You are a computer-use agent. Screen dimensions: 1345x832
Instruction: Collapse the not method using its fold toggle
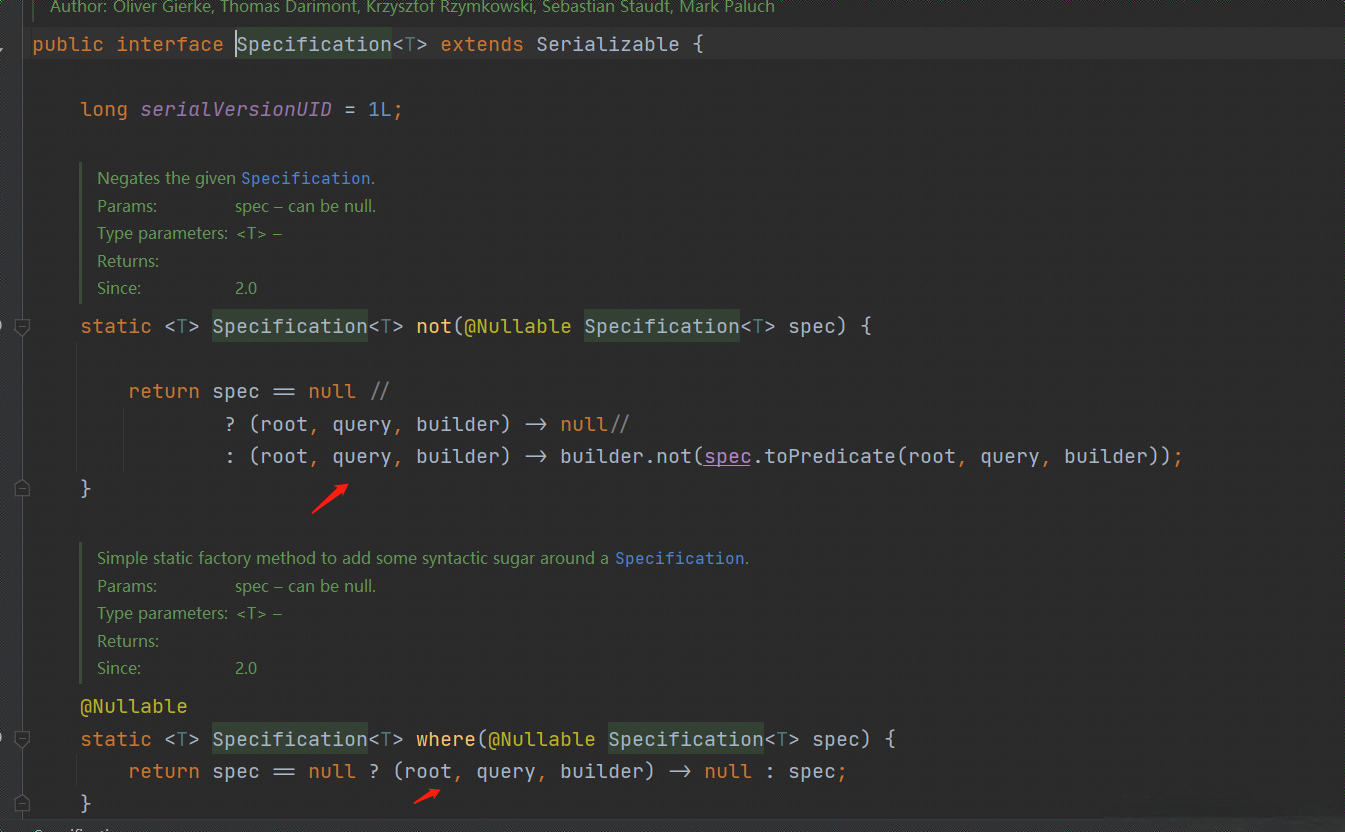point(22,327)
